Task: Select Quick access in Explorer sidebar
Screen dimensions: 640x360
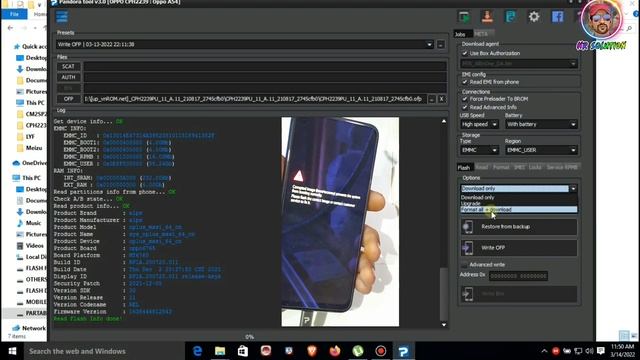Action: 30,47
